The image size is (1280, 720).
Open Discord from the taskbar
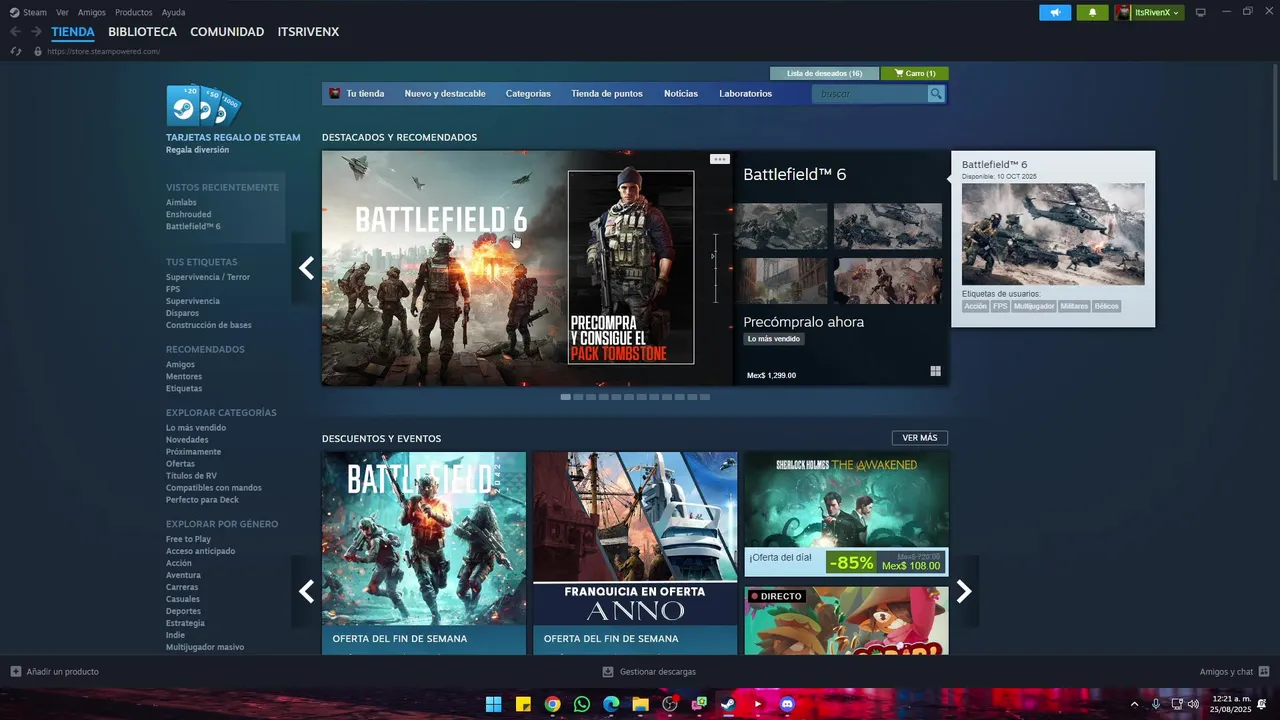pos(787,704)
